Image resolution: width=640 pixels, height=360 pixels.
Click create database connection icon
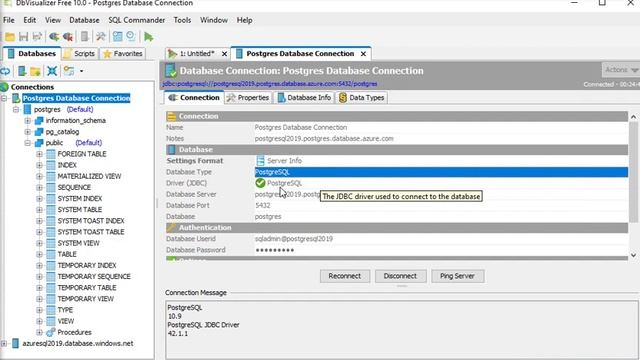[x=22, y=71]
